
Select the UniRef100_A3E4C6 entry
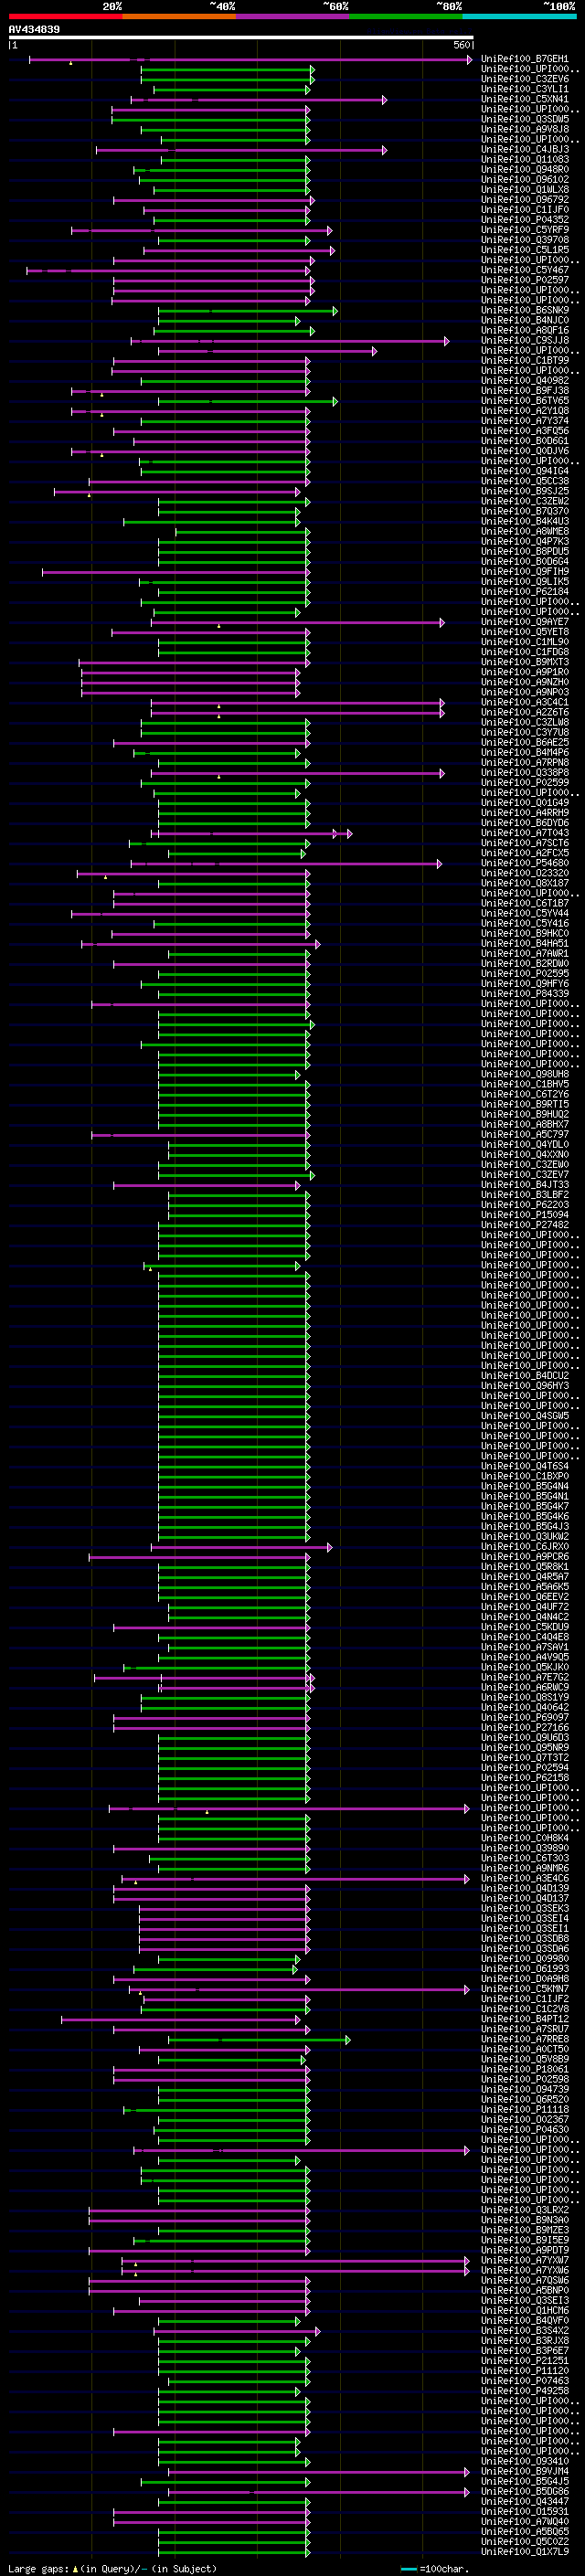(524, 1879)
